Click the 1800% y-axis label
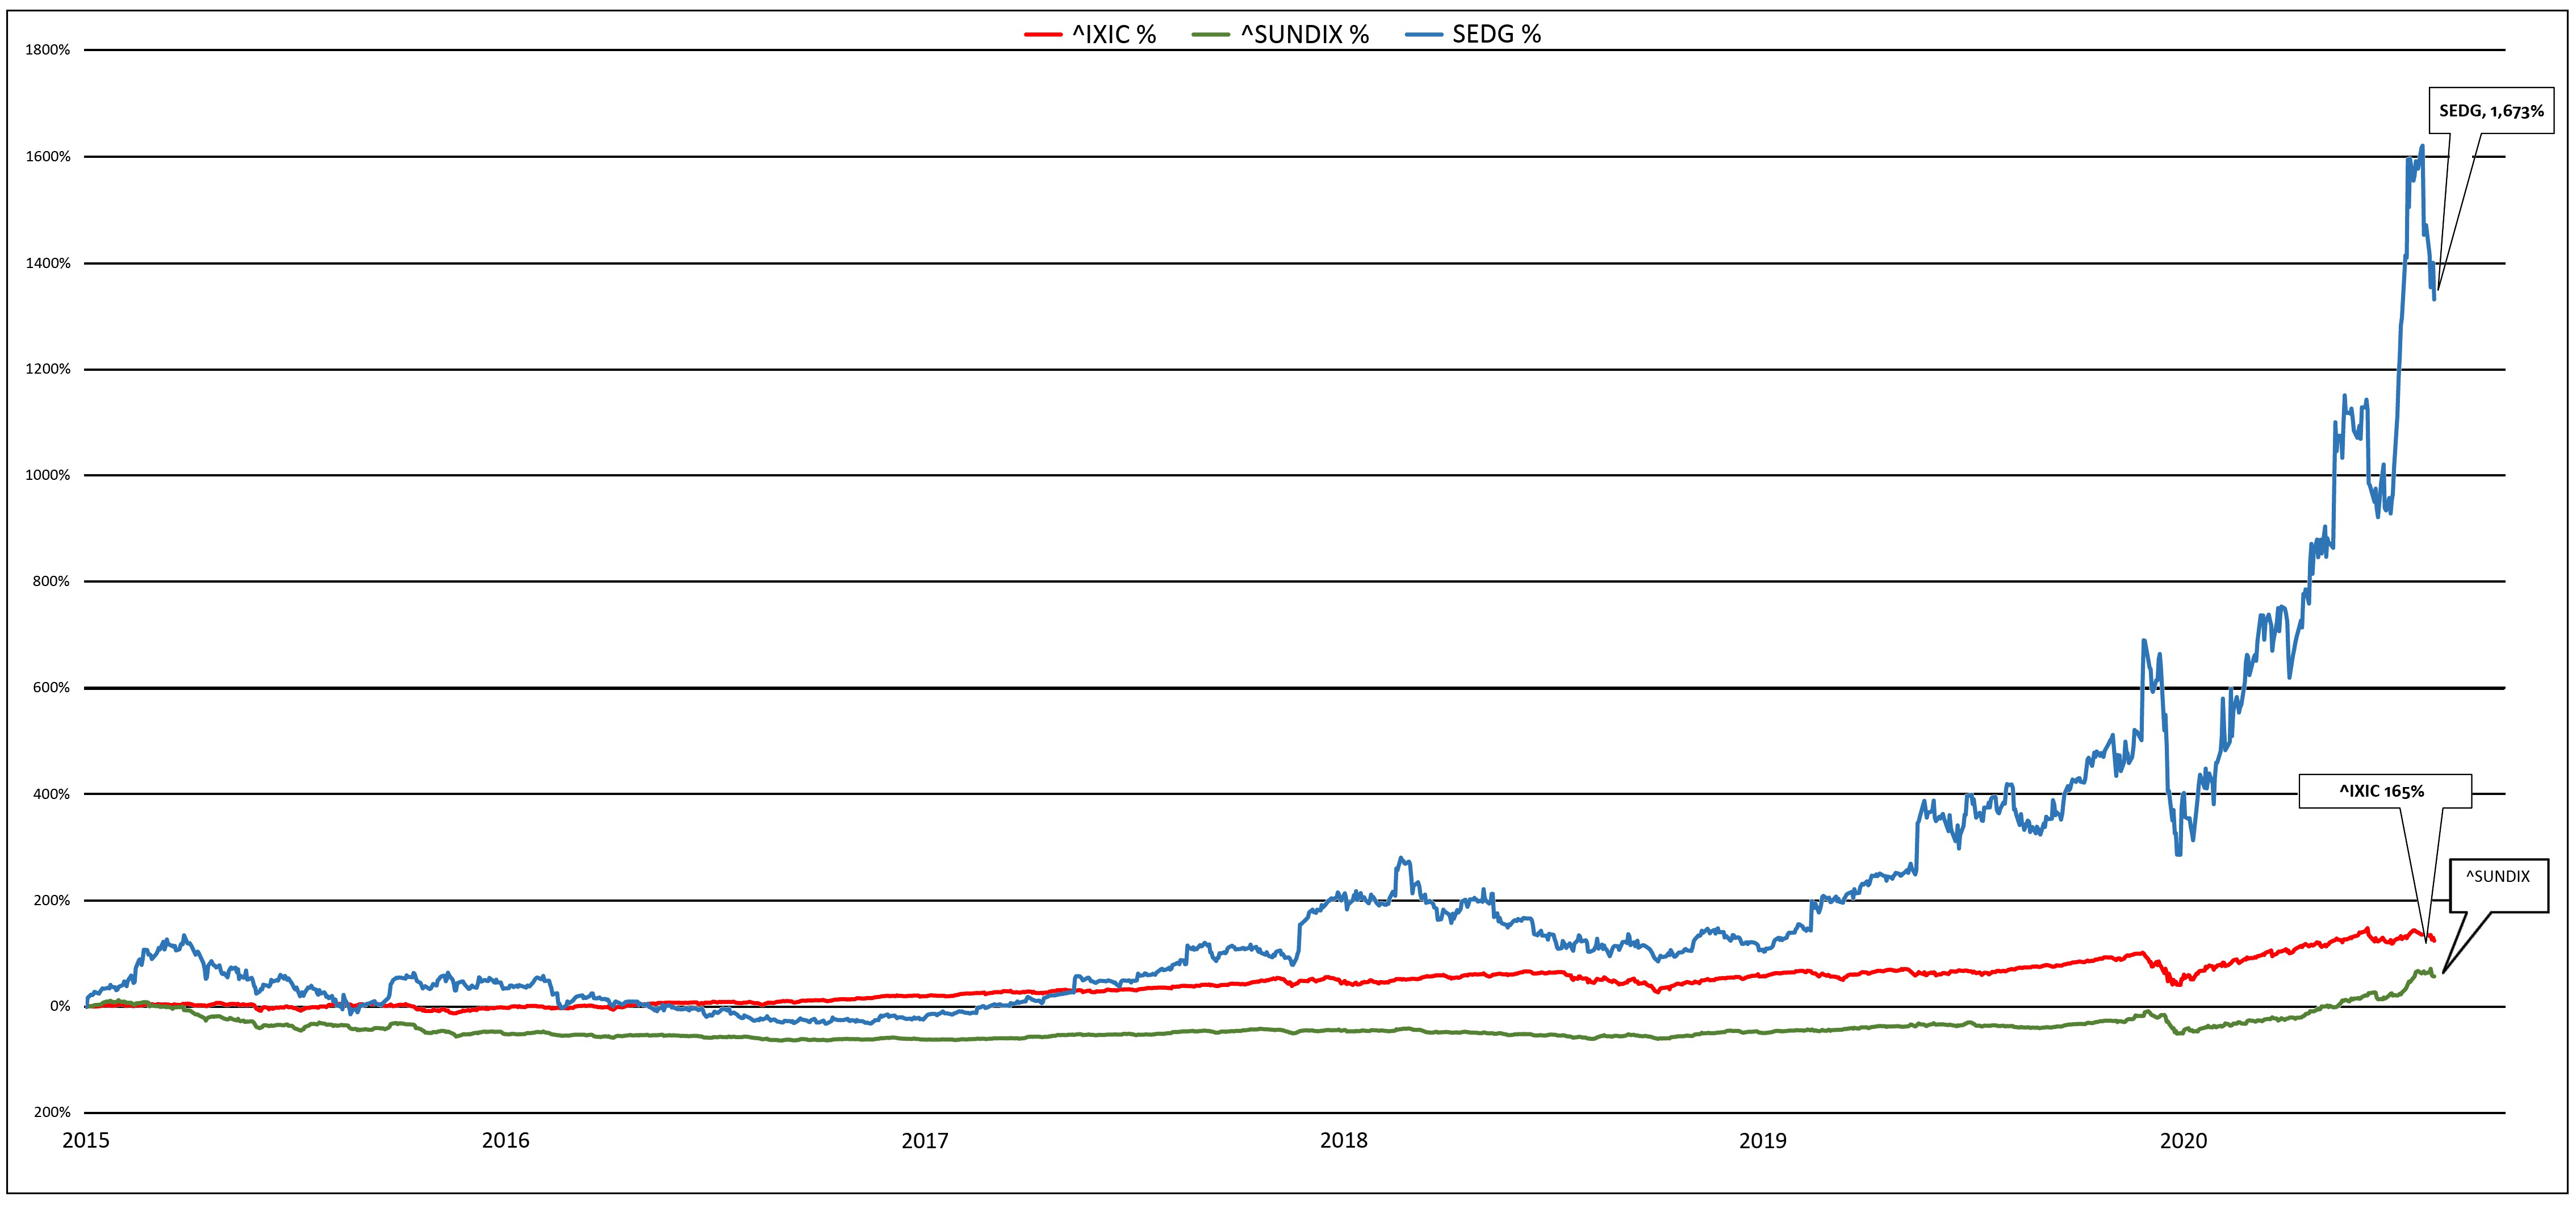 [47, 50]
